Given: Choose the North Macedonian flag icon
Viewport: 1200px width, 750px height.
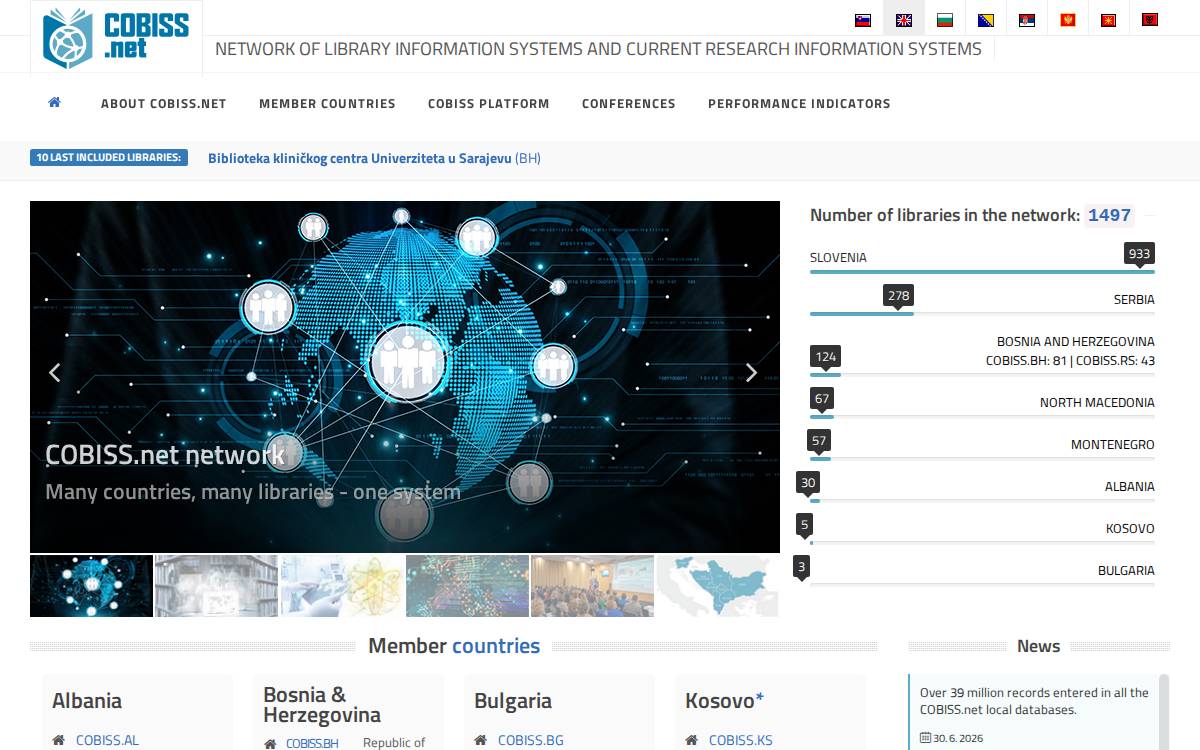Looking at the screenshot, I should point(1109,20).
